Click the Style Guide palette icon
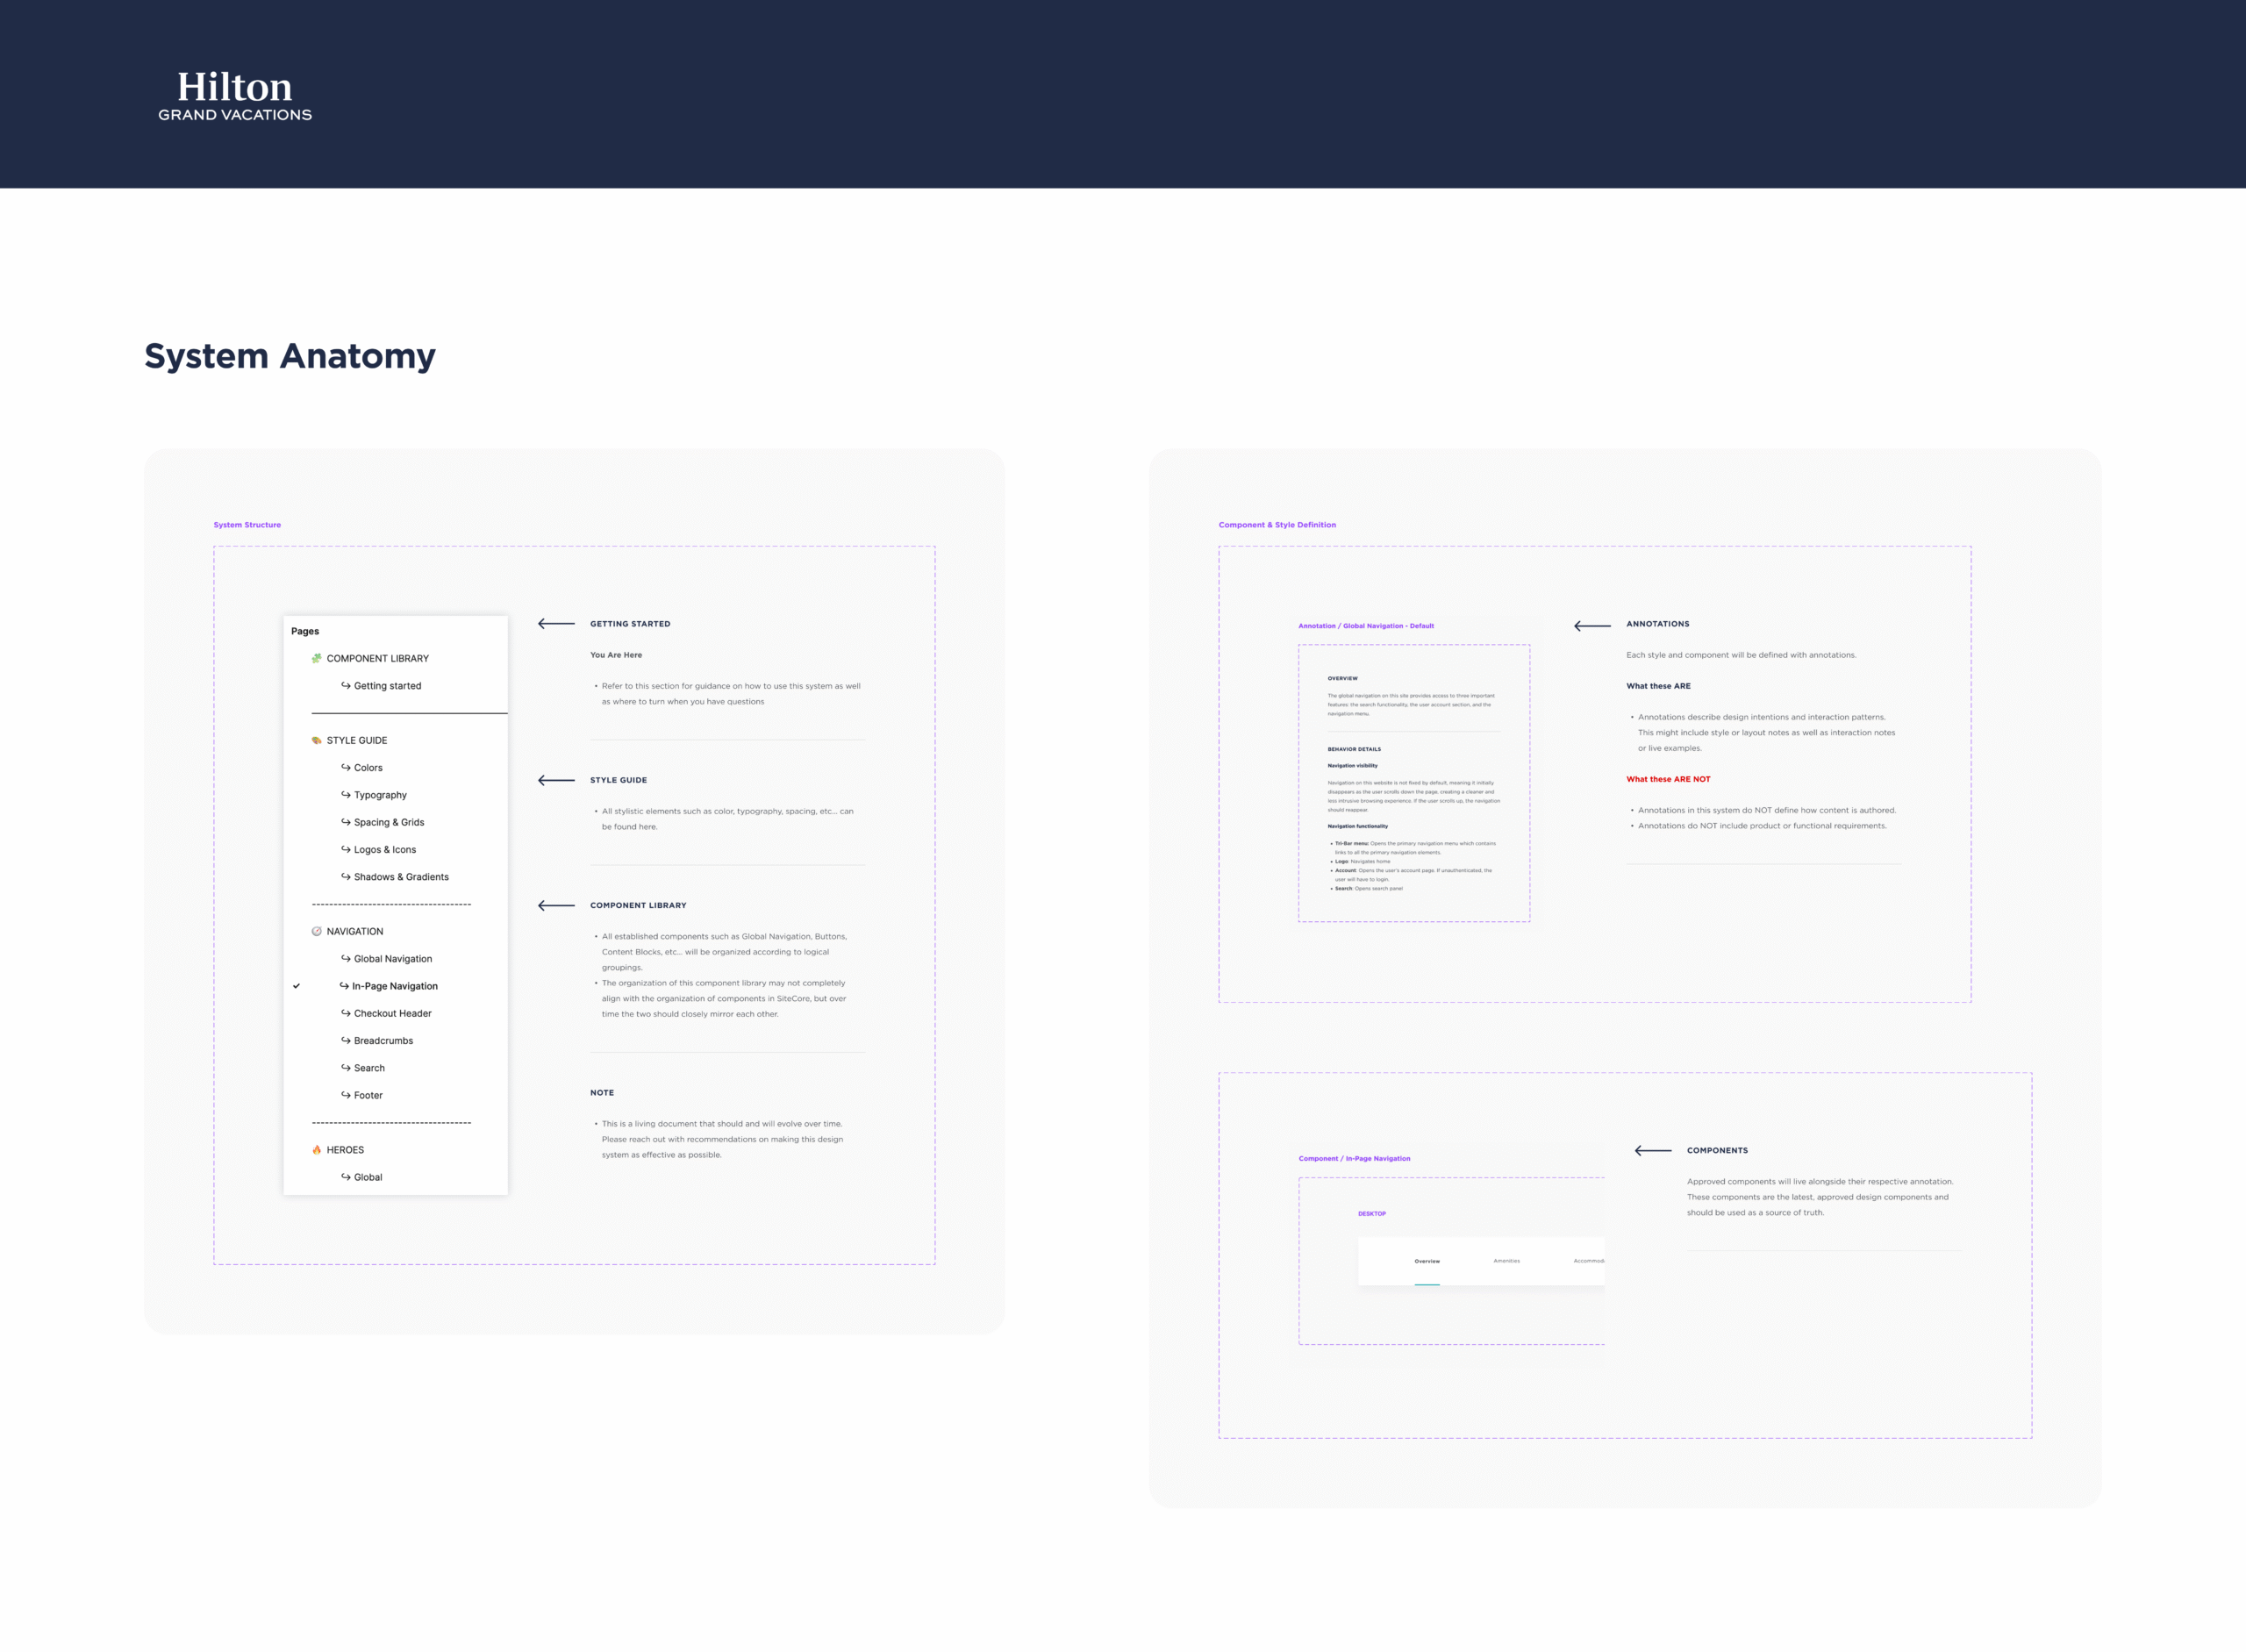2246x1652 pixels. [x=317, y=740]
